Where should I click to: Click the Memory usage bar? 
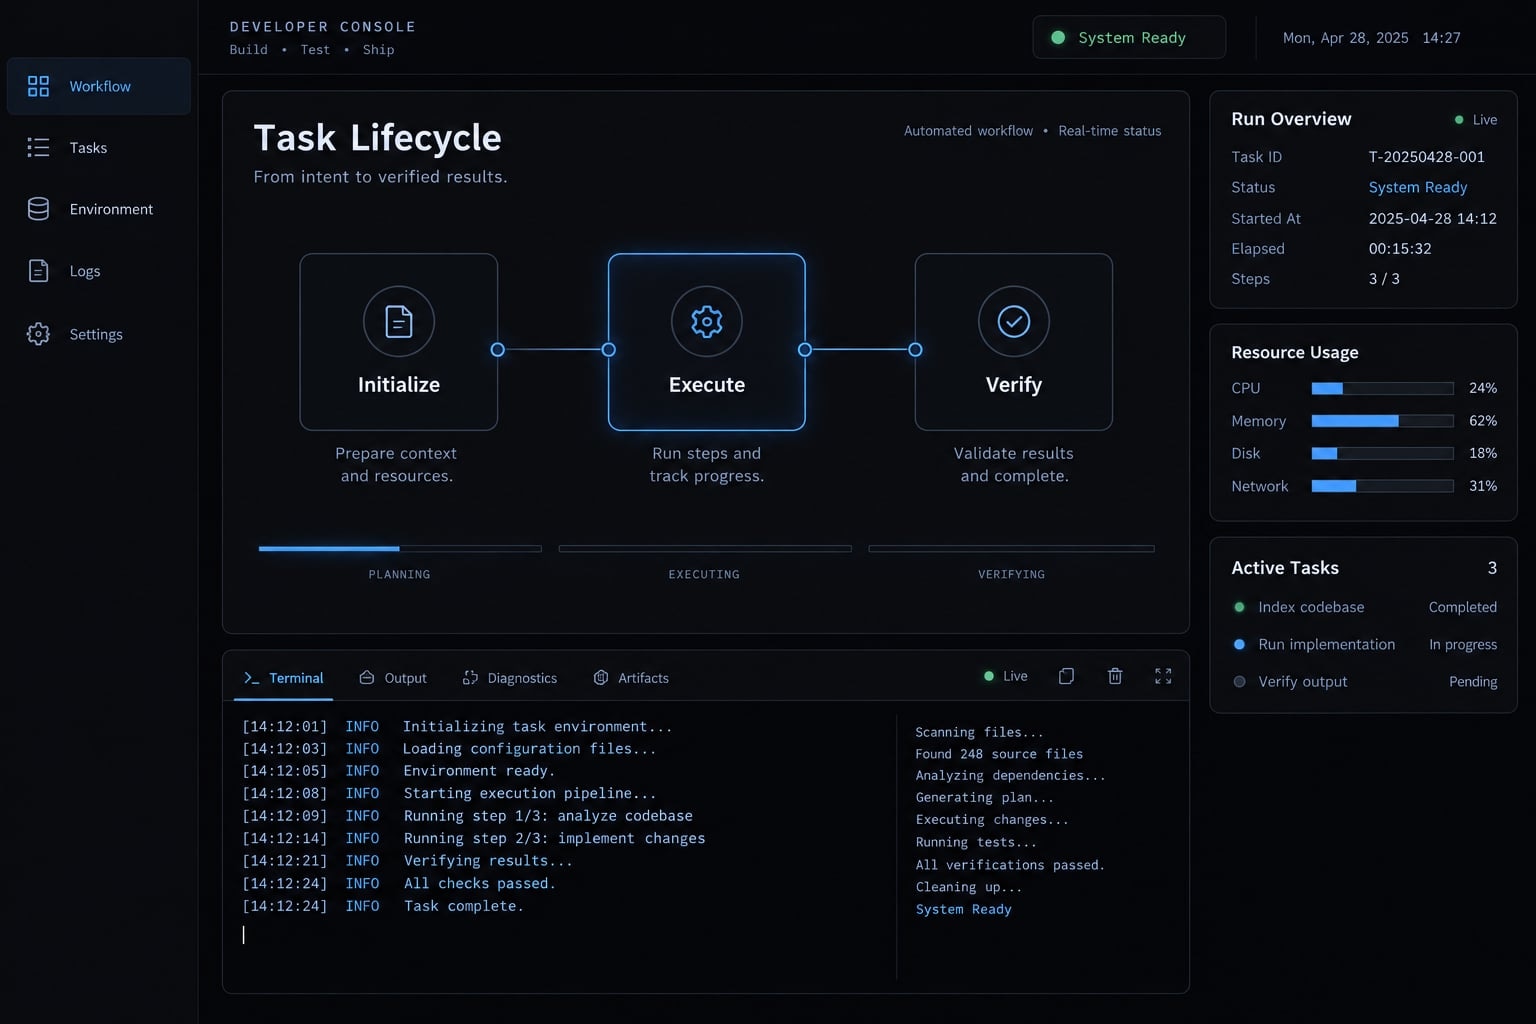tap(1382, 421)
